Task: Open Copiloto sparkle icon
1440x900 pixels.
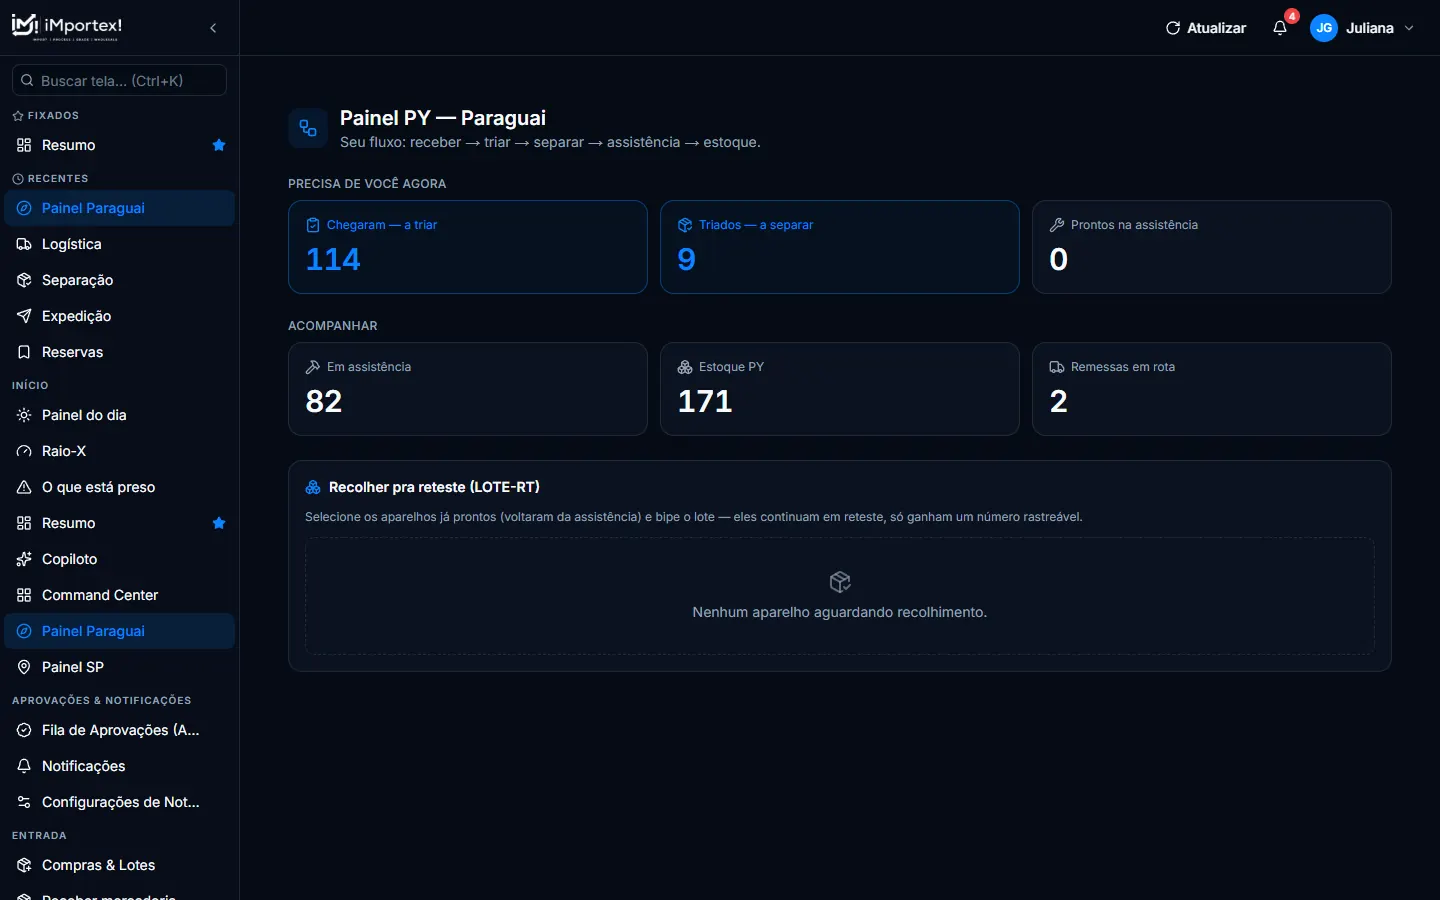Action: click(24, 559)
